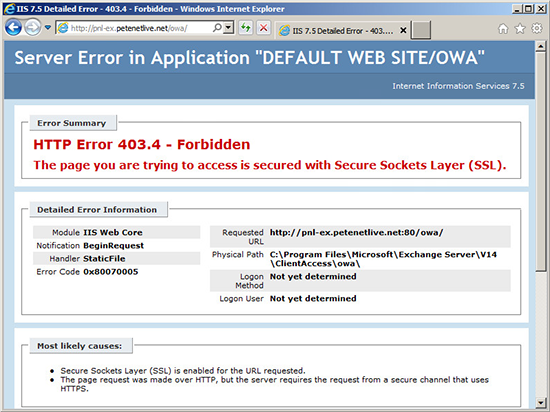Click the SSL secured page message in red
550x412 pixels.
tap(270, 165)
